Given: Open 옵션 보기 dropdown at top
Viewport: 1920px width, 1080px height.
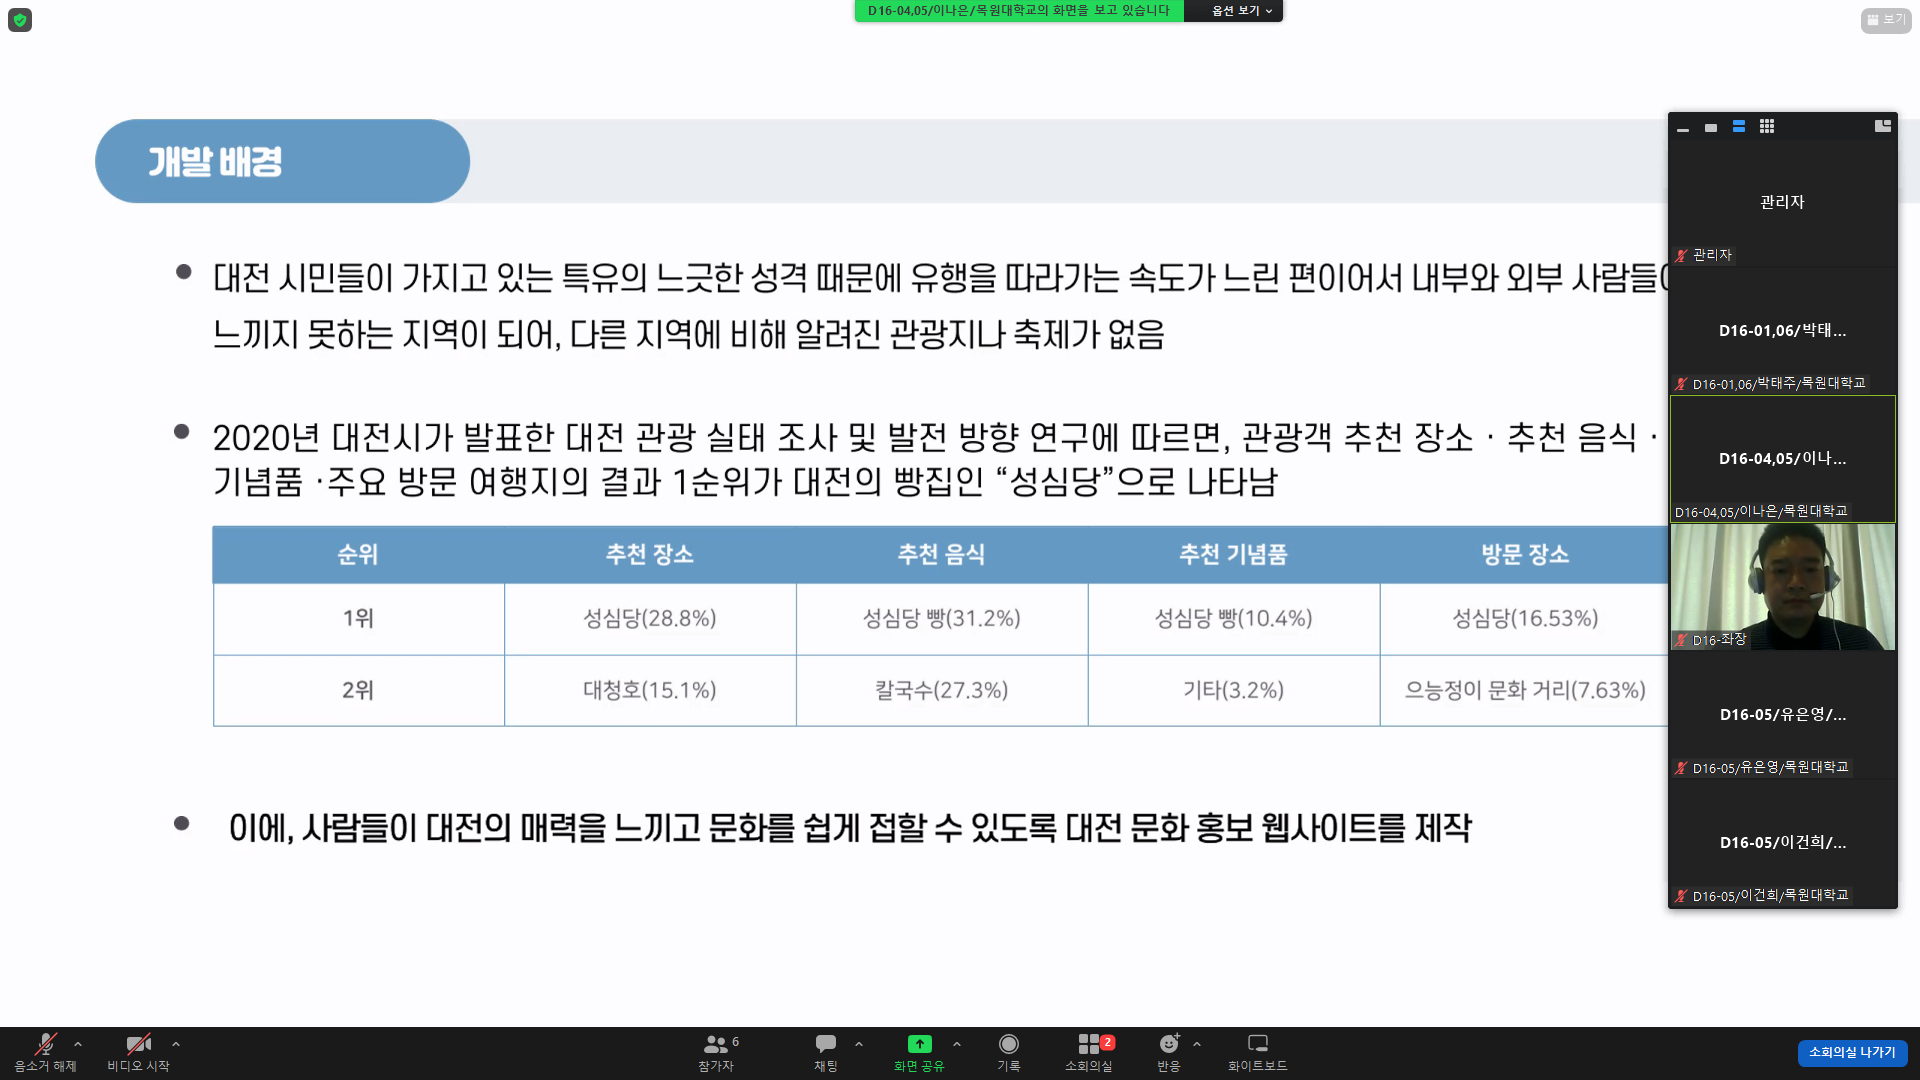Looking at the screenshot, I should point(1241,11).
